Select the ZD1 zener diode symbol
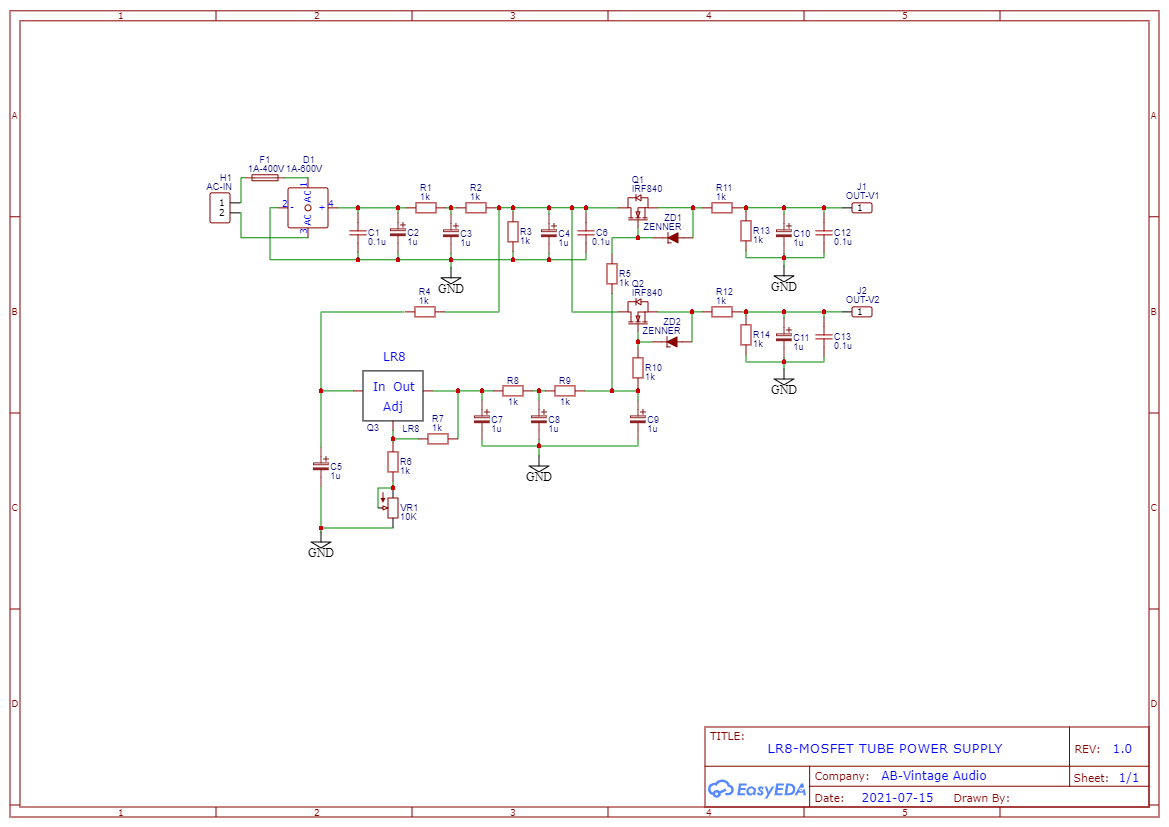 [672, 238]
